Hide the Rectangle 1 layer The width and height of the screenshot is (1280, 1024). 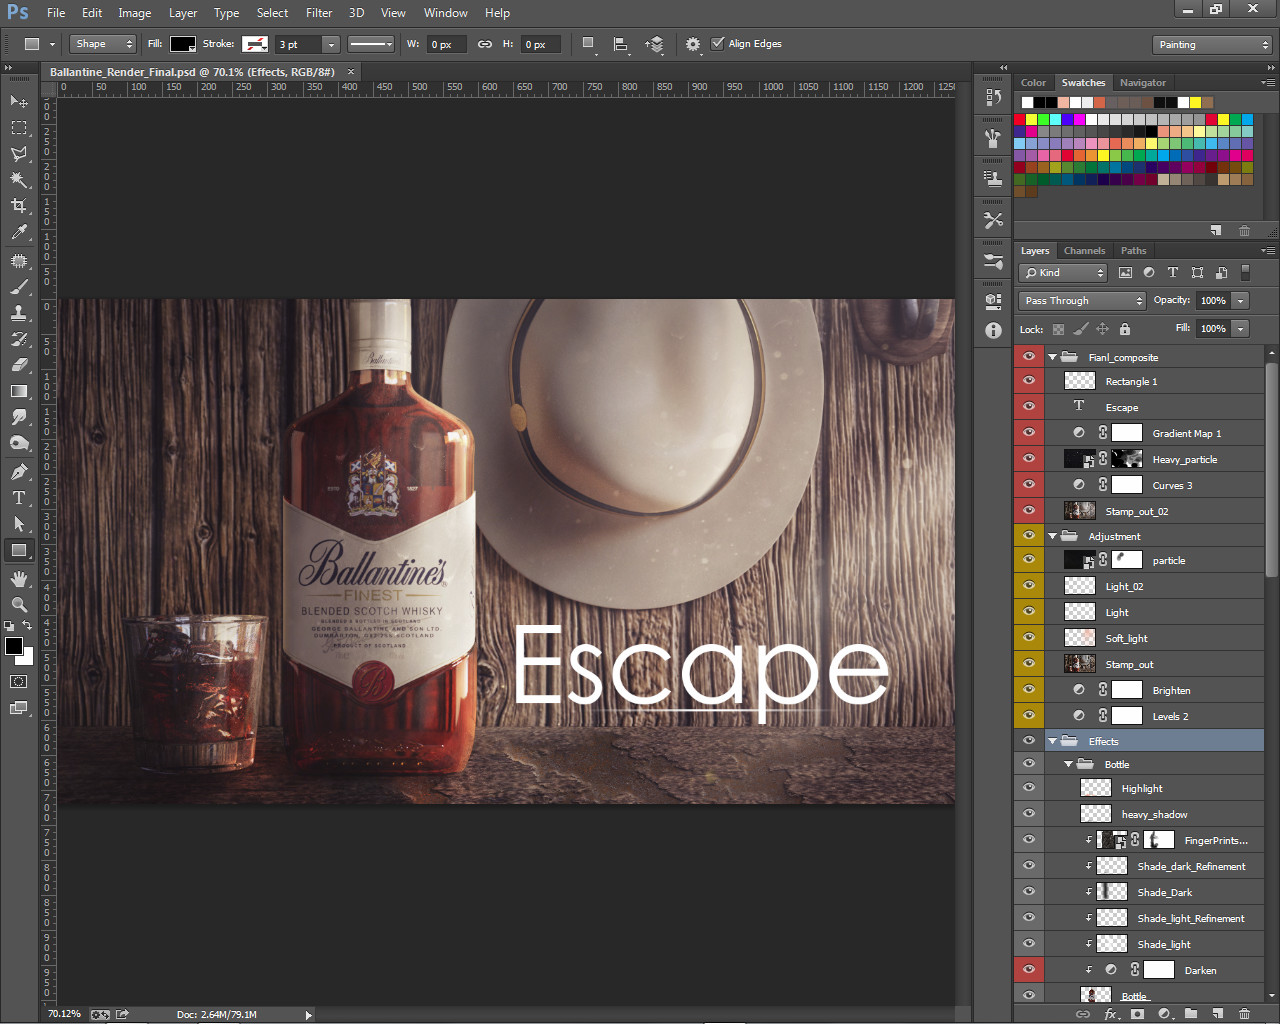[x=1028, y=381]
